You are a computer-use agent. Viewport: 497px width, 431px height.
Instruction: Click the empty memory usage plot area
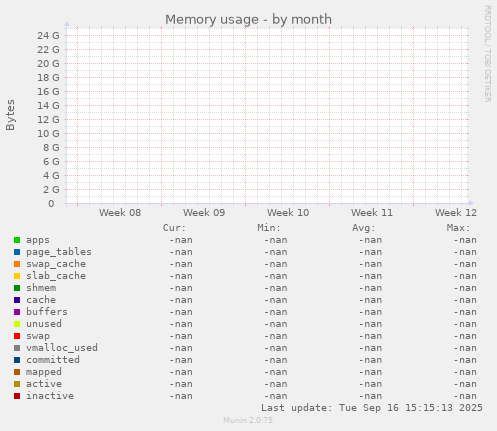tap(267, 115)
